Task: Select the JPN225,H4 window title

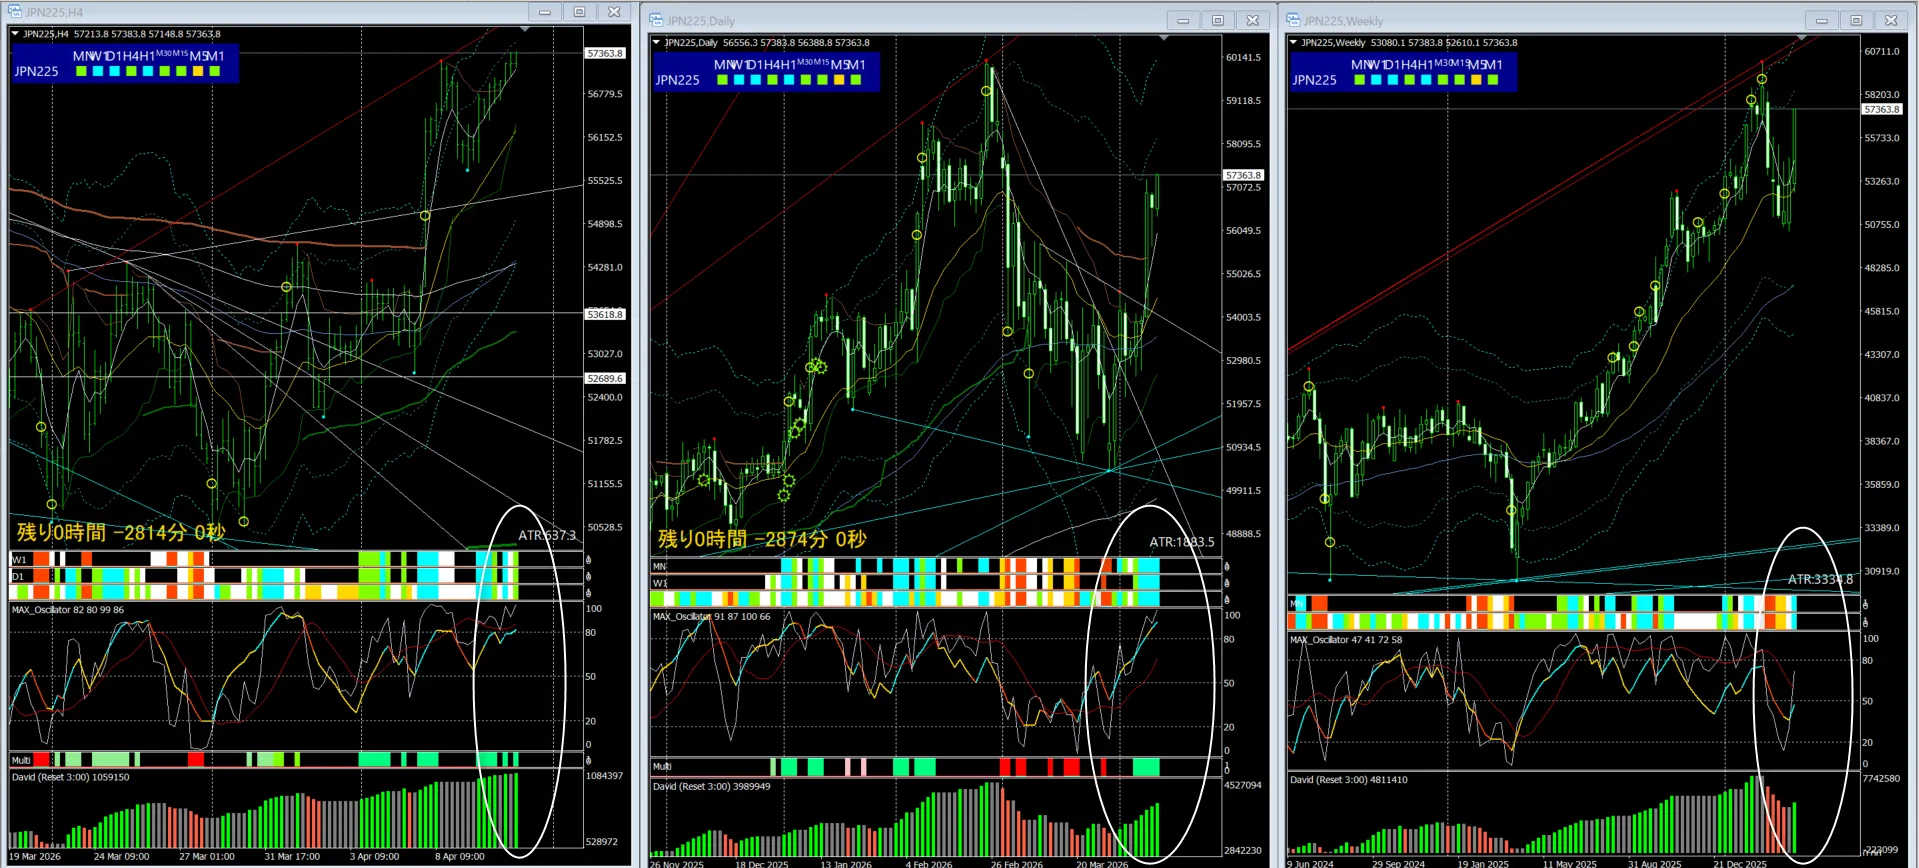Action: coord(55,13)
